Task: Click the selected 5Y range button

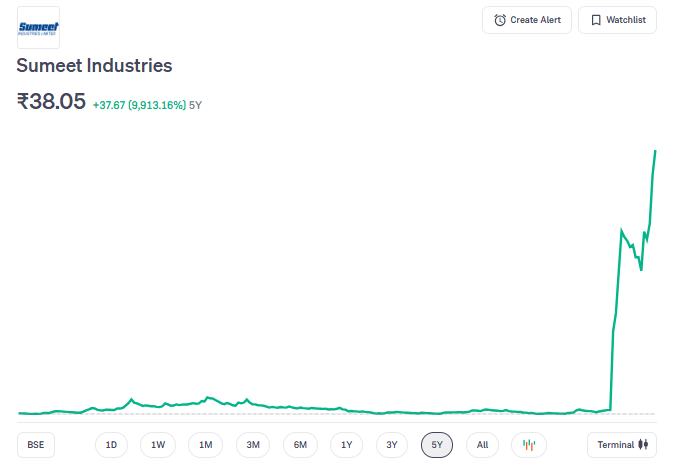Action: click(437, 444)
